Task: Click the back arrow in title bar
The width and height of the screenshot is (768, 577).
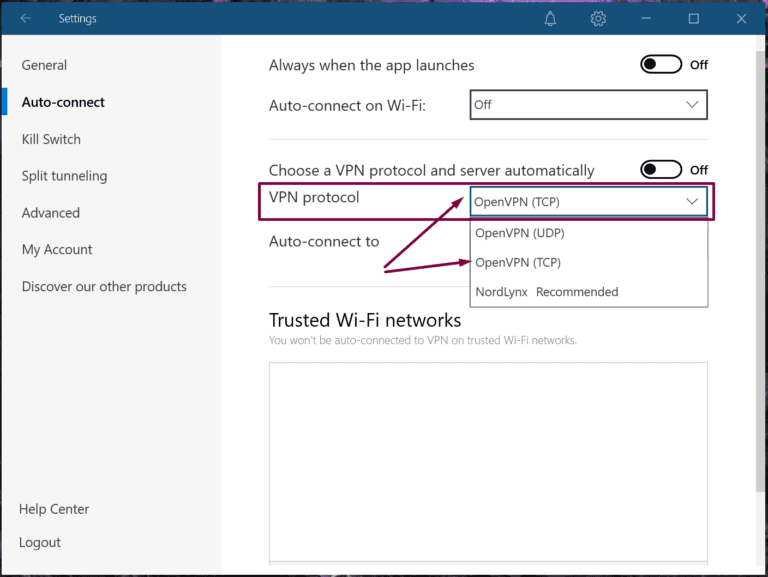Action: (x=26, y=19)
